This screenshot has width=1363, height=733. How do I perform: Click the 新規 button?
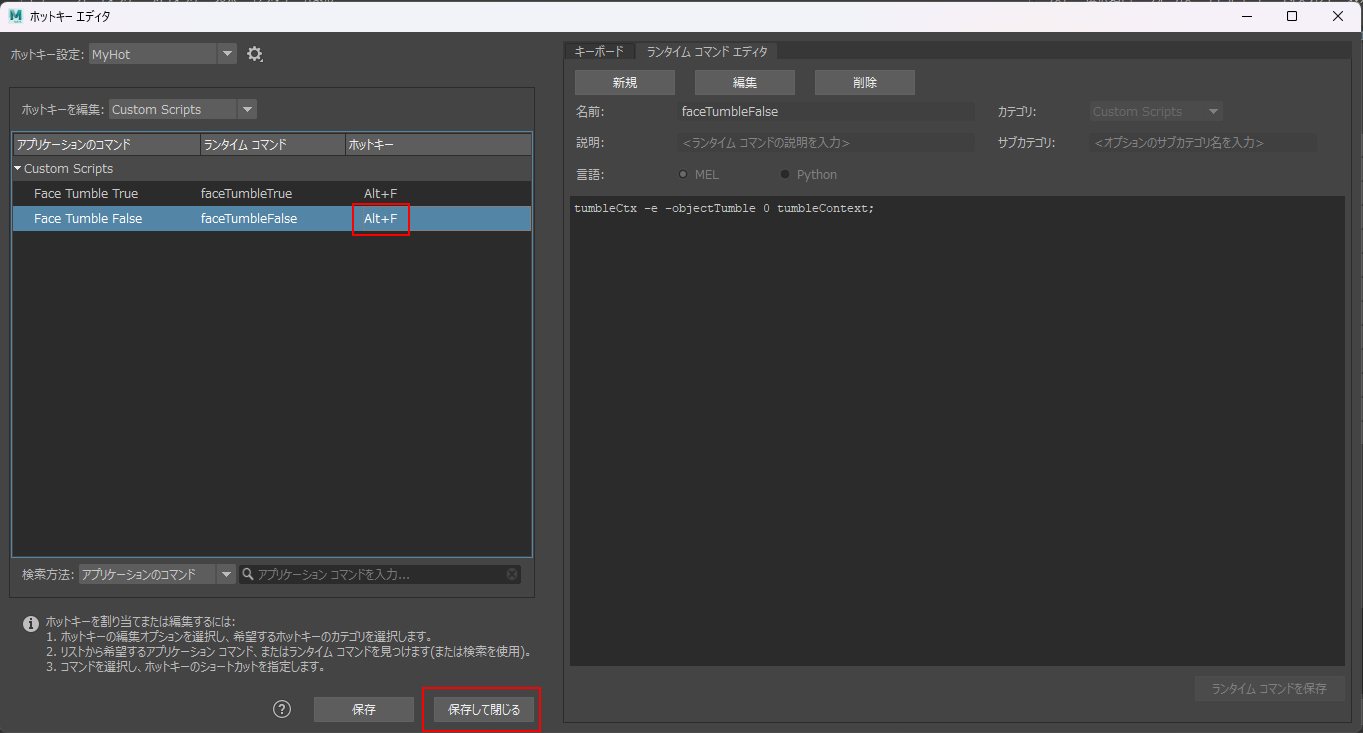point(625,82)
